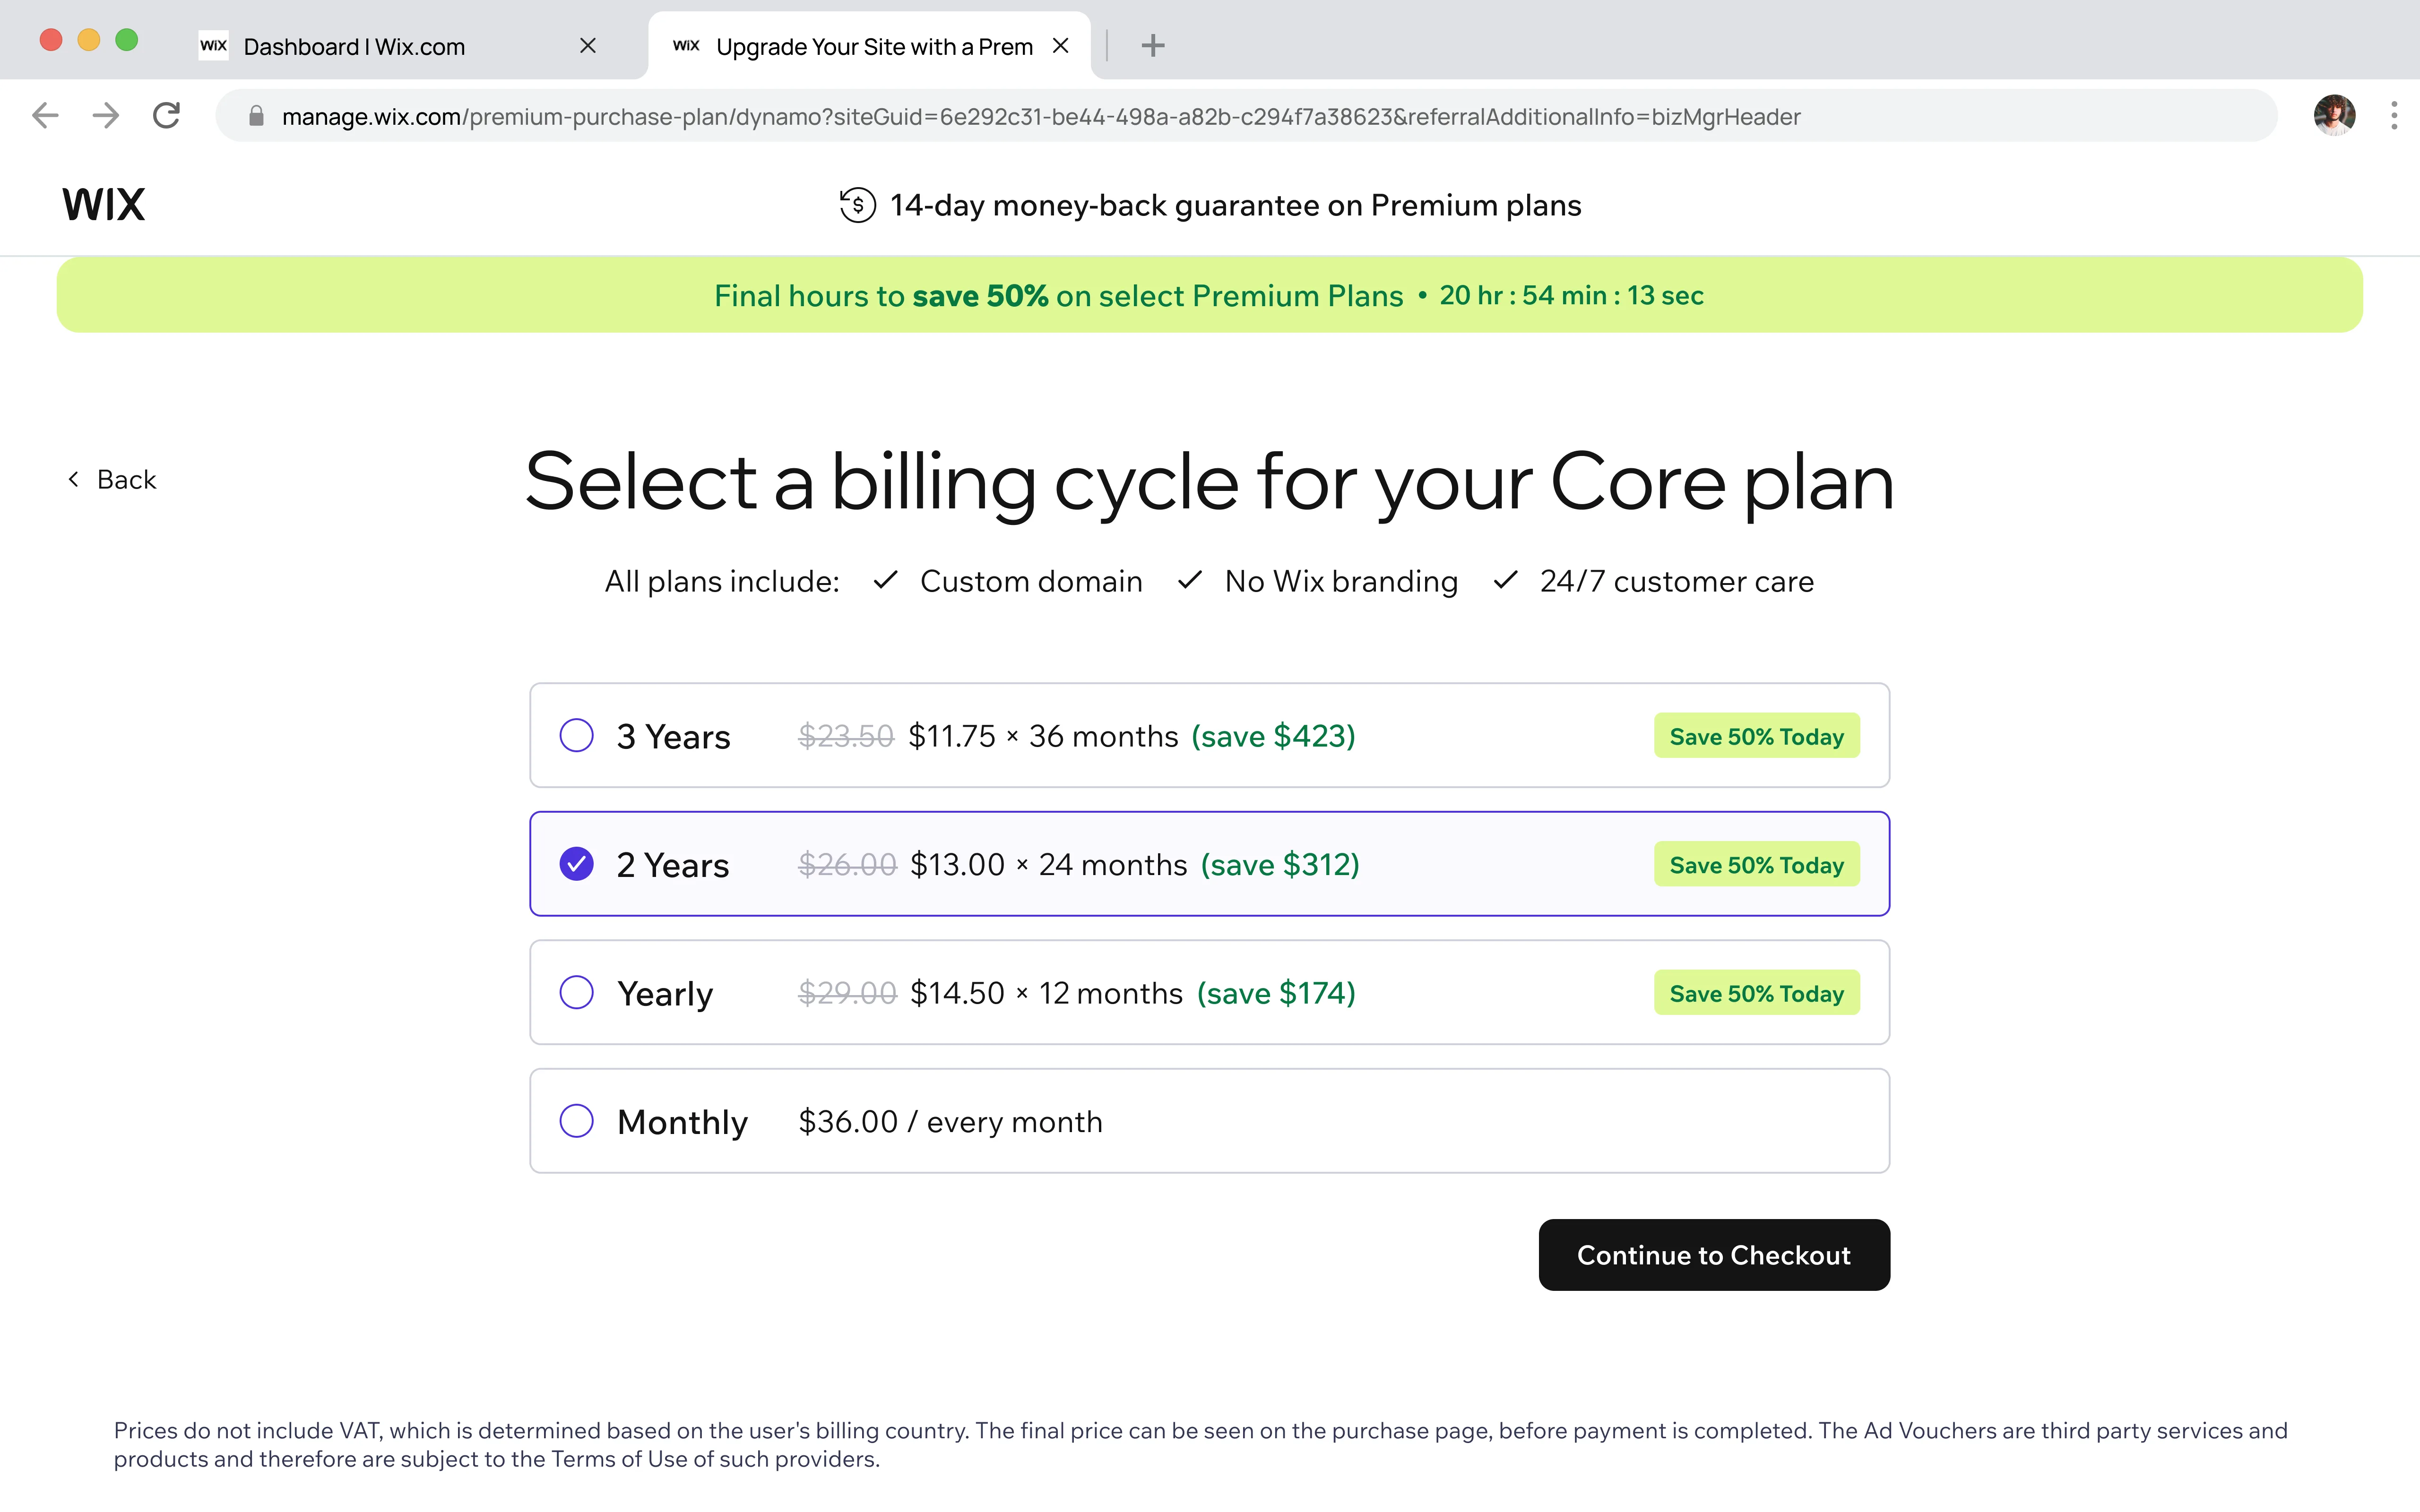Click the money-back guarantee icon
The height and width of the screenshot is (1512, 2420).
click(x=857, y=205)
